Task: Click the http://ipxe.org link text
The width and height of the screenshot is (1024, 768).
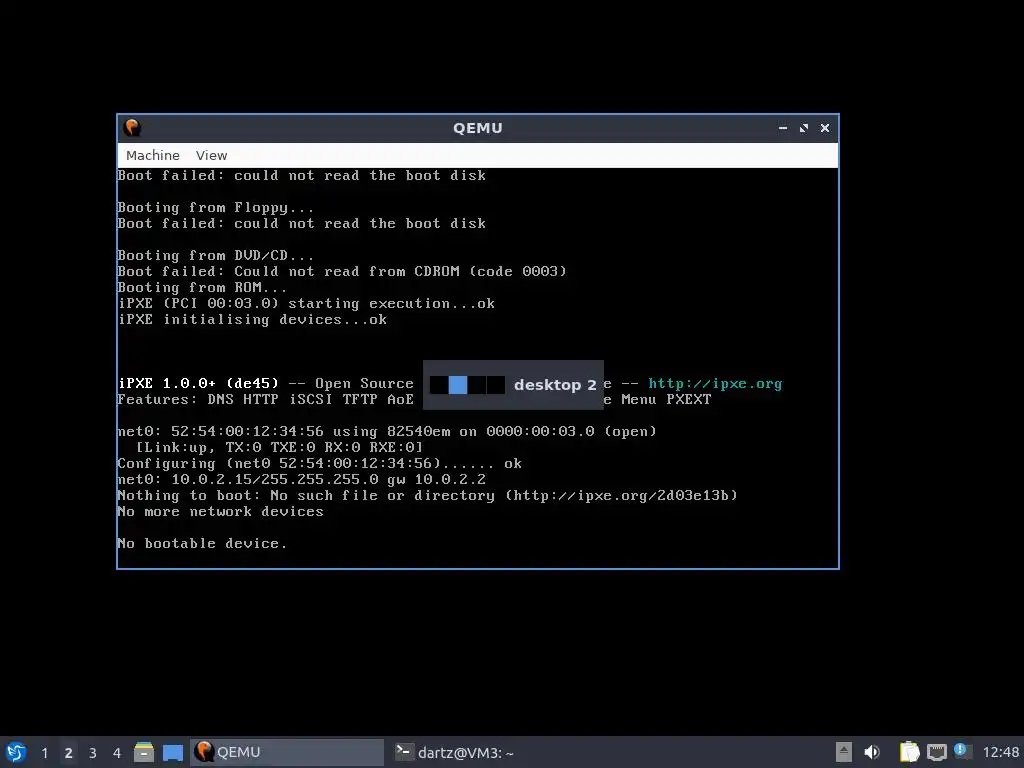Action: 715,383
